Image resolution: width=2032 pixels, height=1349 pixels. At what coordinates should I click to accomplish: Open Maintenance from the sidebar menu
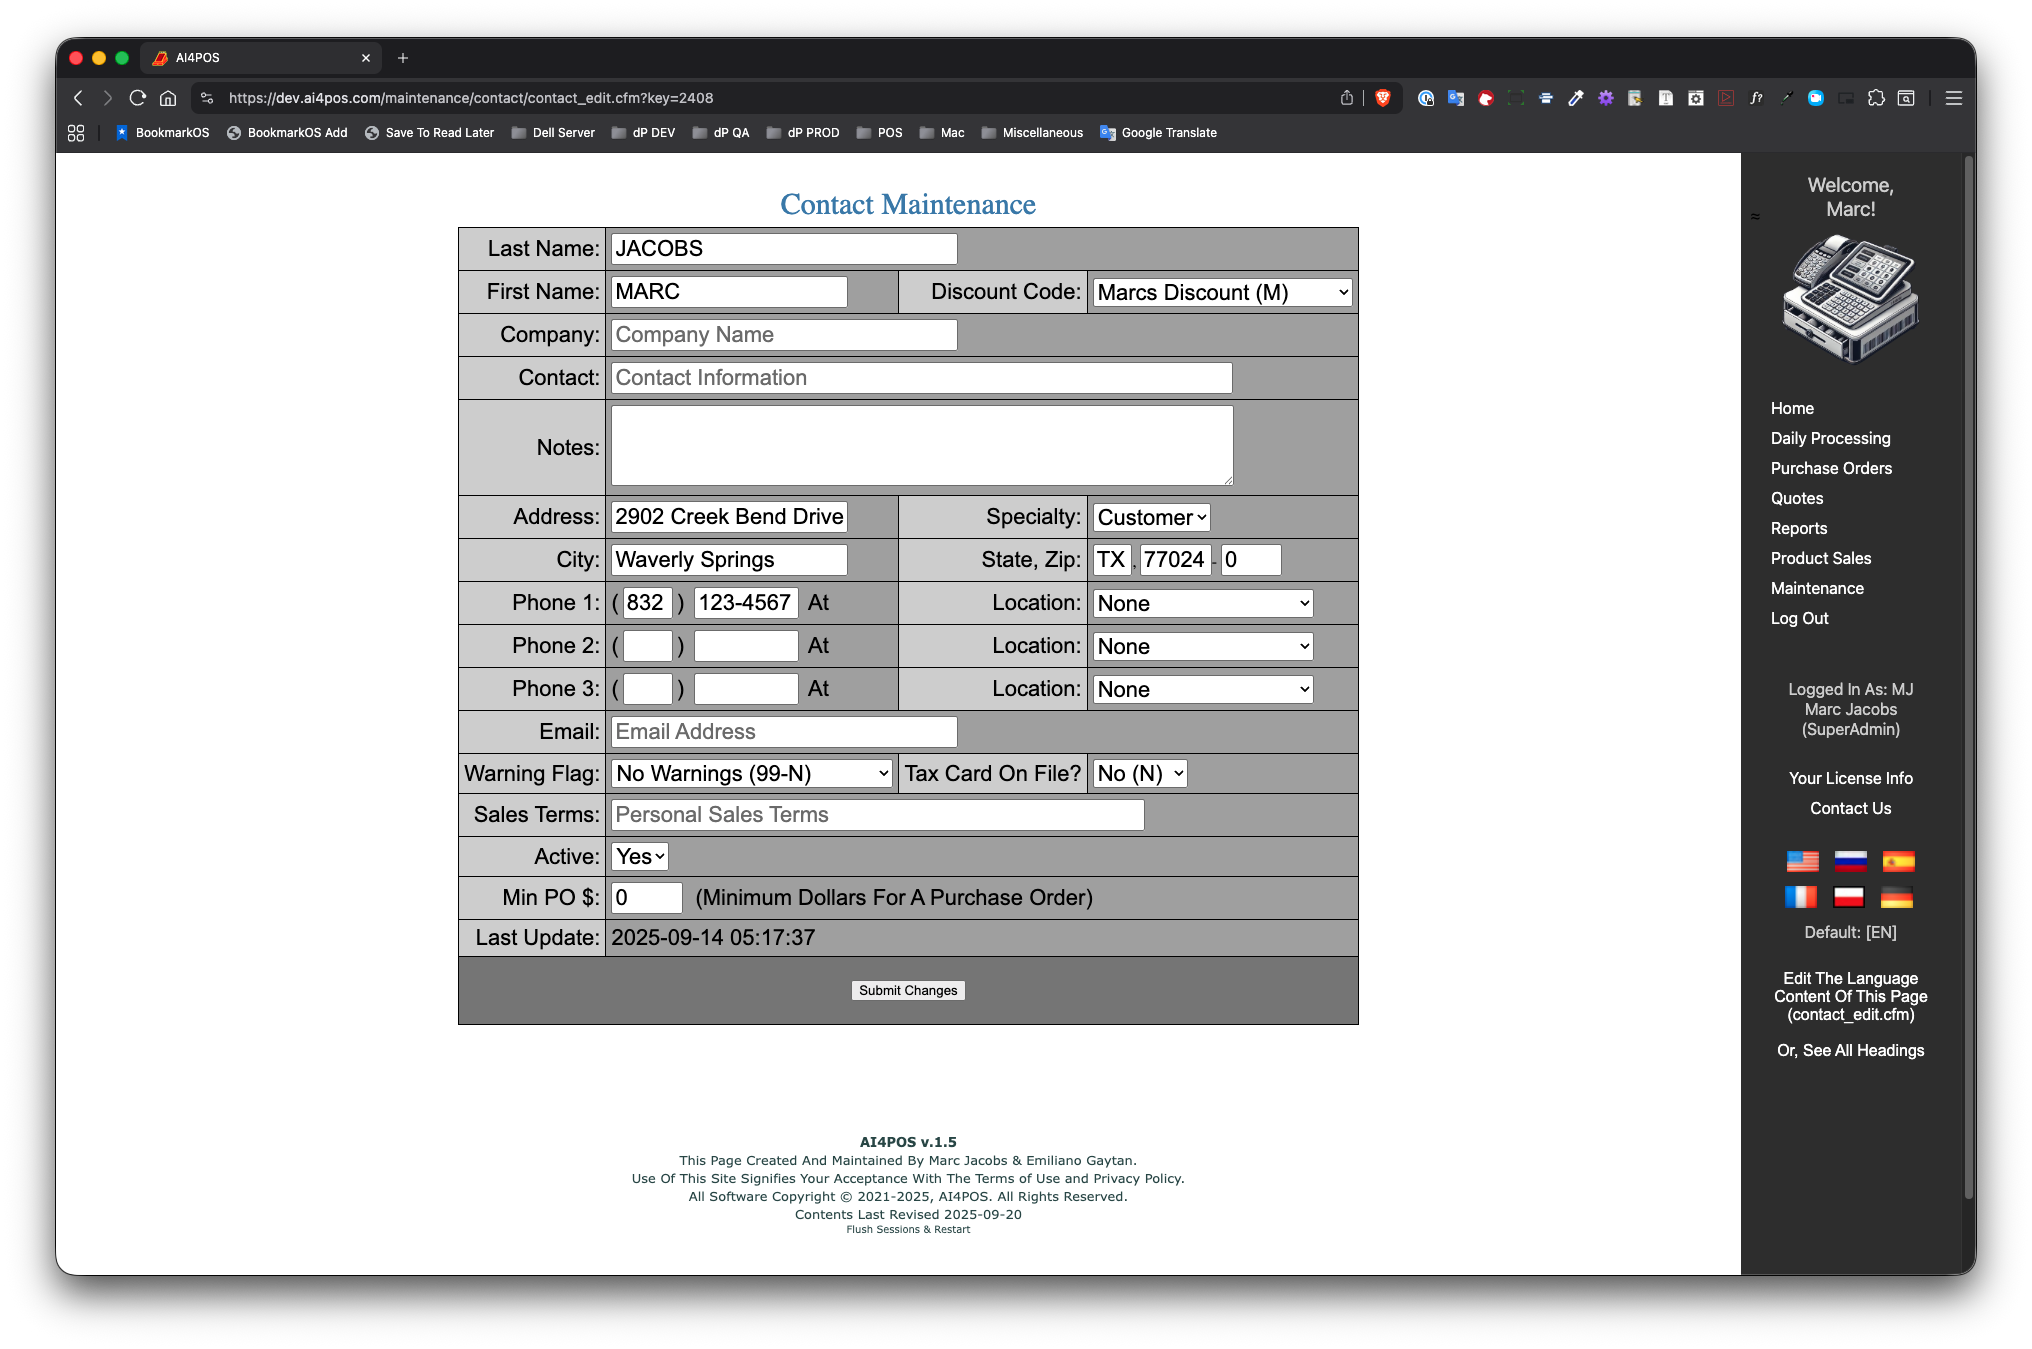click(x=1816, y=588)
